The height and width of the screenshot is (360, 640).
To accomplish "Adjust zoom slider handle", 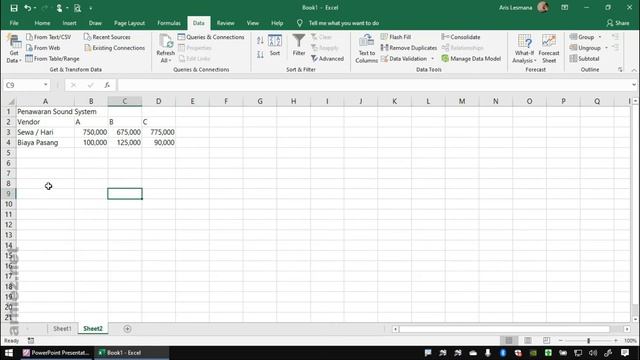I will point(588,340).
